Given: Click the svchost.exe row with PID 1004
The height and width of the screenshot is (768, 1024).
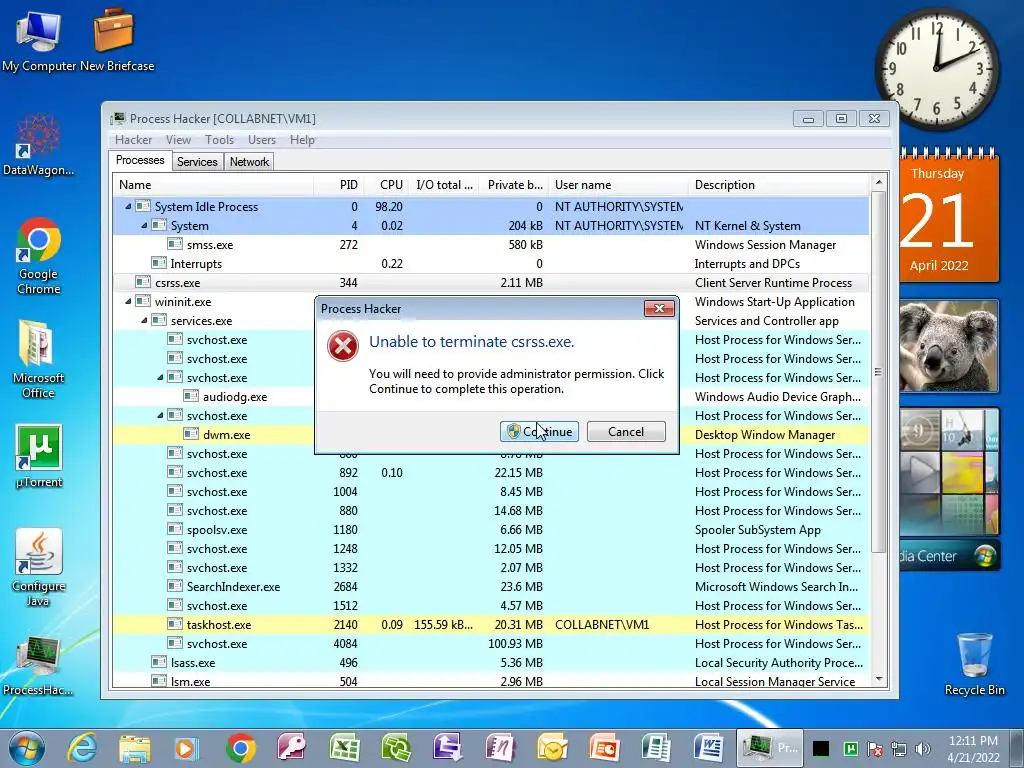Looking at the screenshot, I should click(491, 492).
